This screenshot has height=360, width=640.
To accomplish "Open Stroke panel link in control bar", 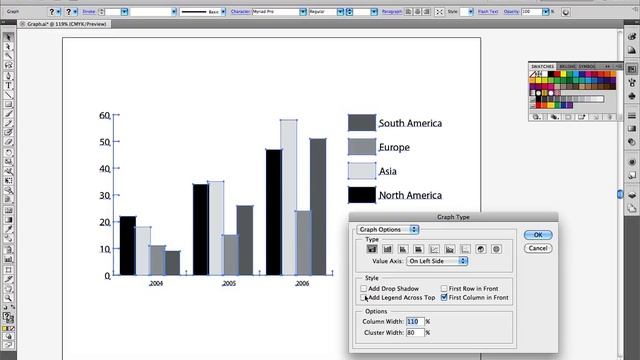I will click(x=89, y=12).
